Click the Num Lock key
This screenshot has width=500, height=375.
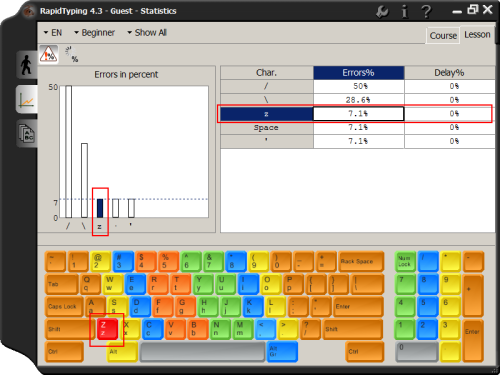pyautogui.click(x=405, y=261)
